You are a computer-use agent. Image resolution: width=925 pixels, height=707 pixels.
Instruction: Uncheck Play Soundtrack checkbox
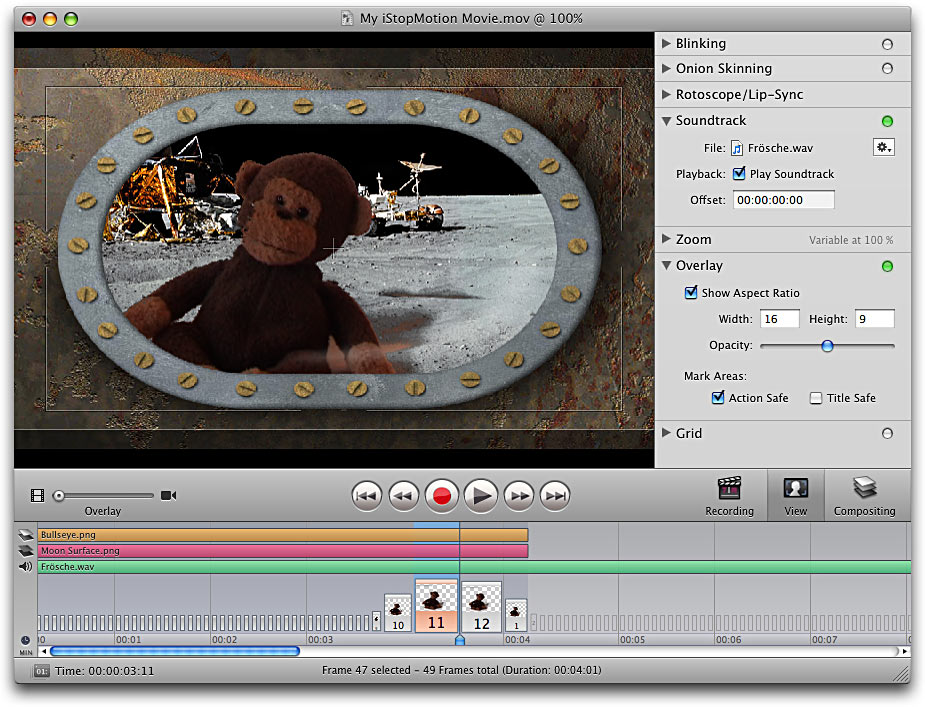pos(739,174)
